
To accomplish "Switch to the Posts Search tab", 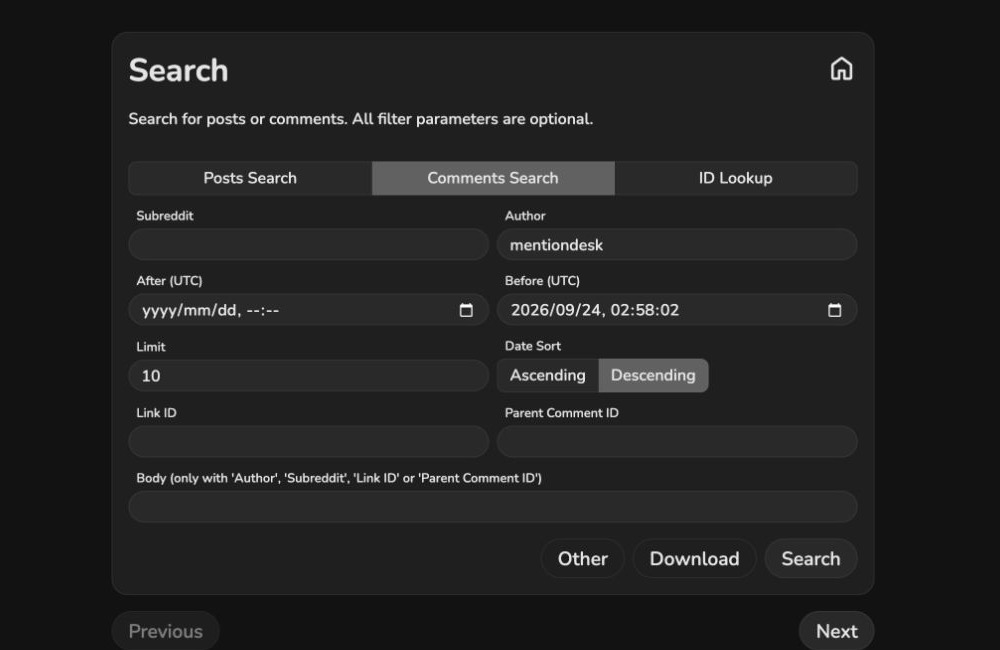I will click(250, 178).
